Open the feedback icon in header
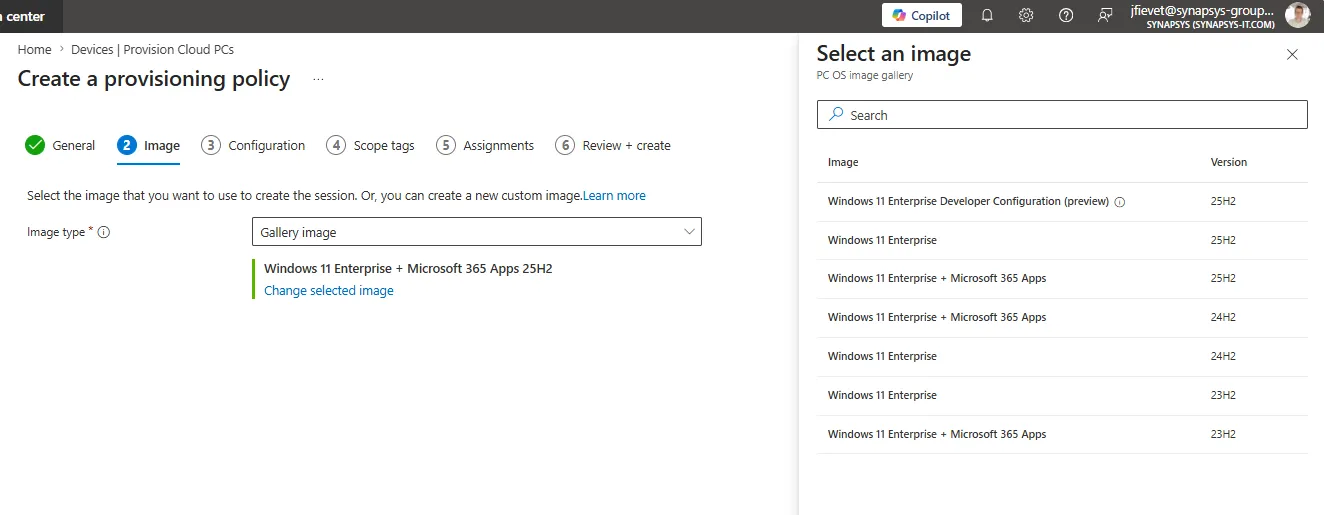This screenshot has width=1324, height=515. point(1105,15)
